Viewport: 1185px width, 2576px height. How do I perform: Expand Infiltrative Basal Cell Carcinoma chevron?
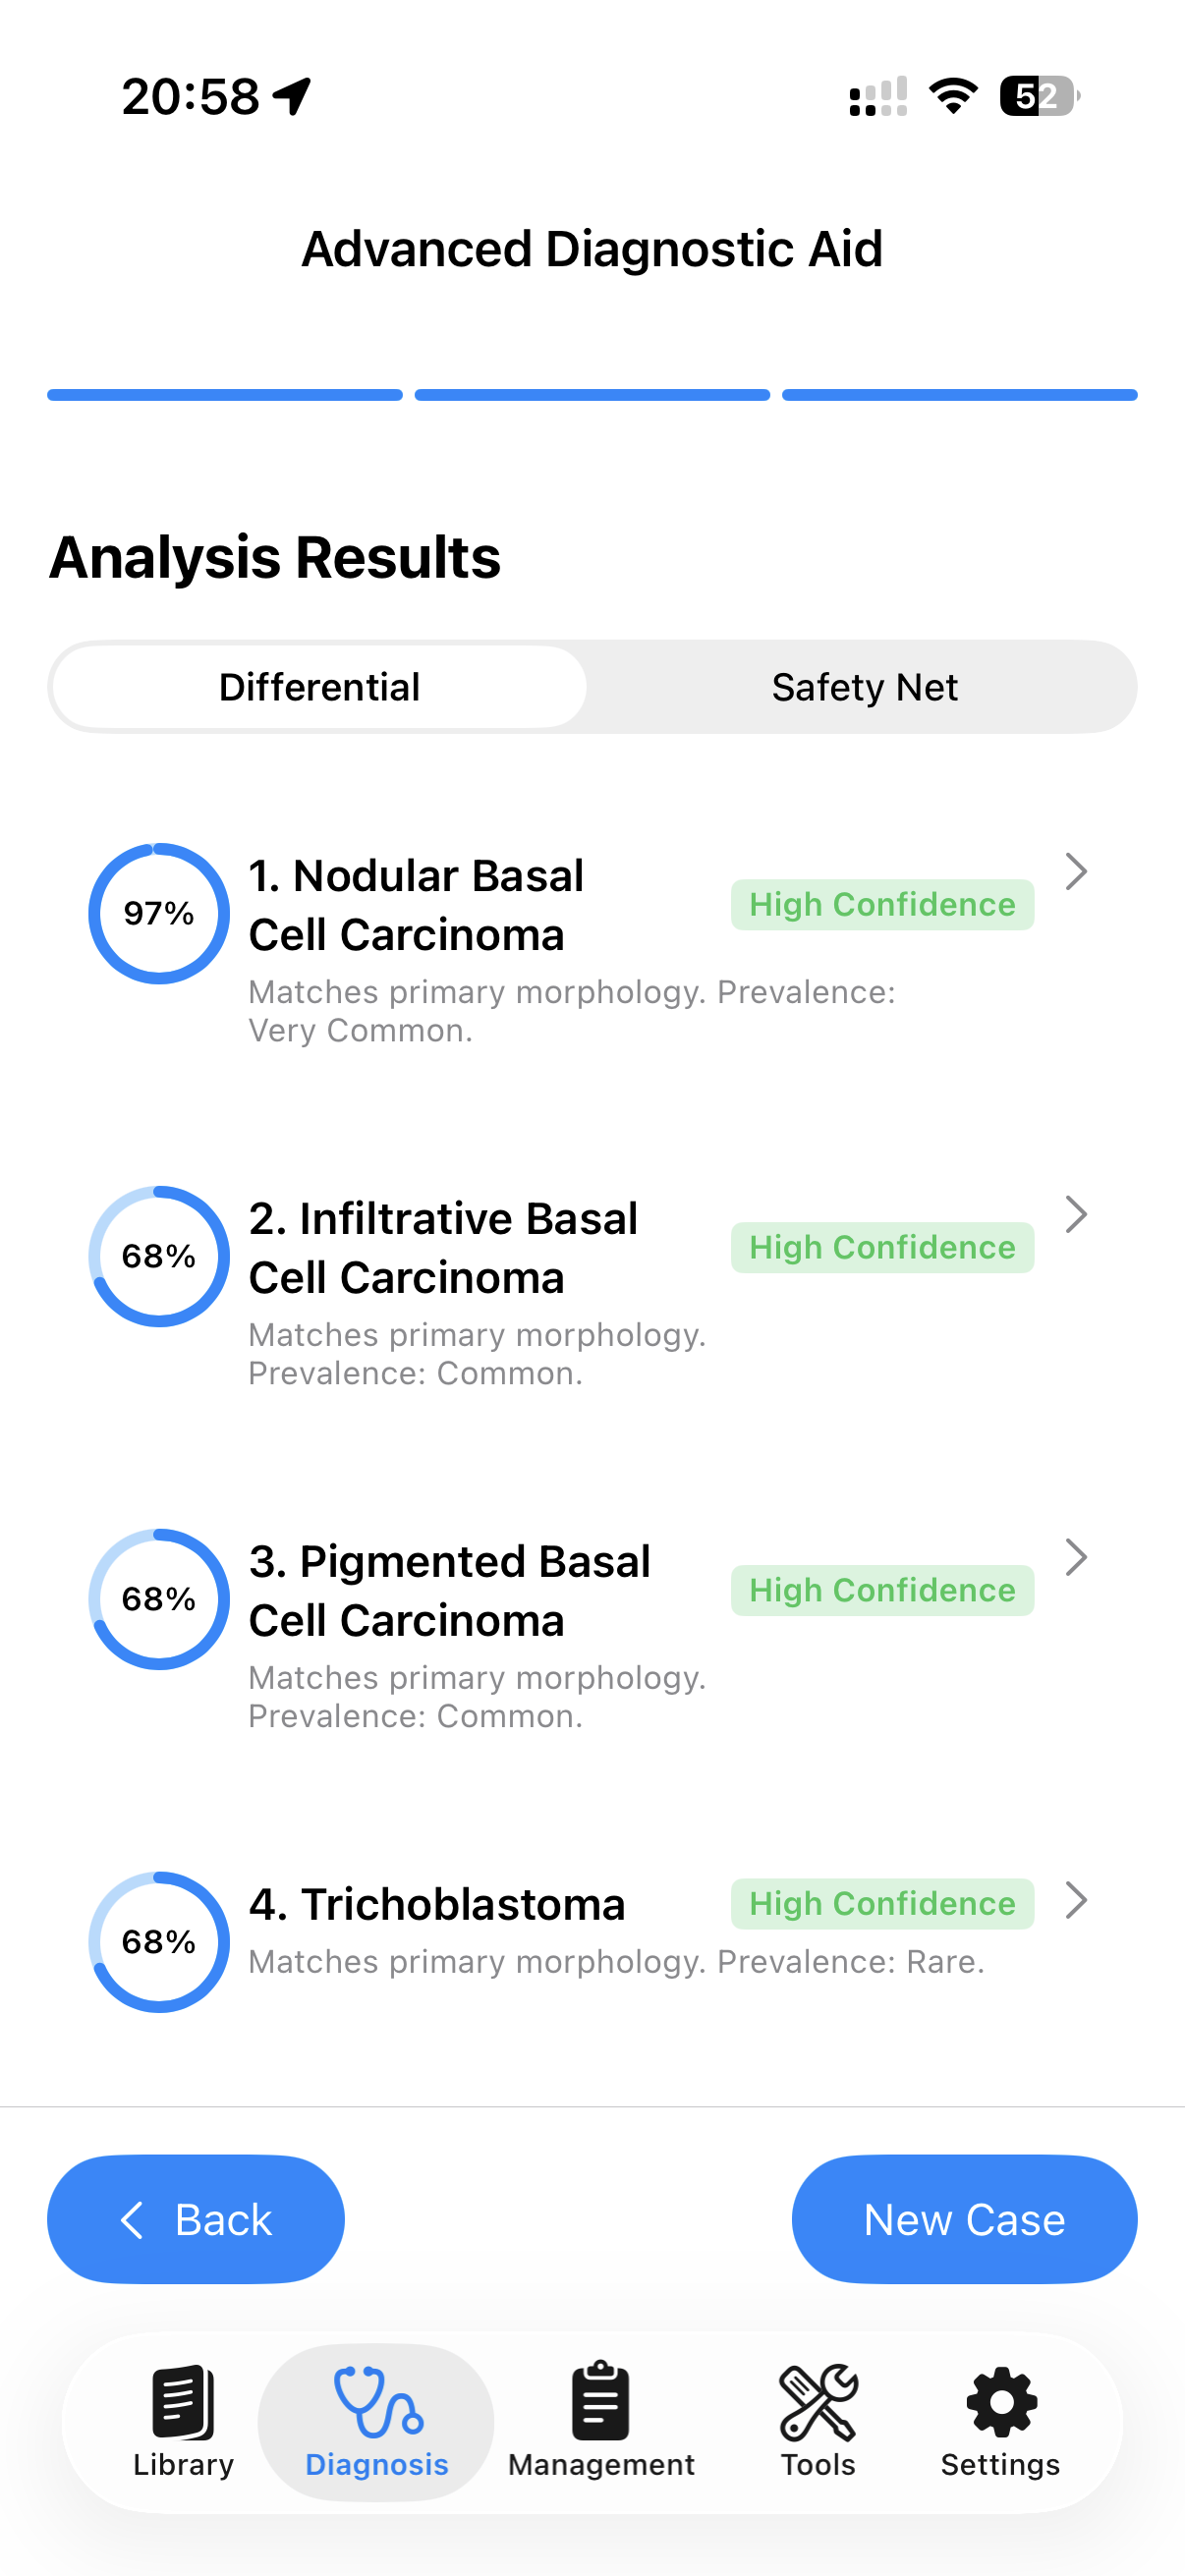pos(1076,1215)
